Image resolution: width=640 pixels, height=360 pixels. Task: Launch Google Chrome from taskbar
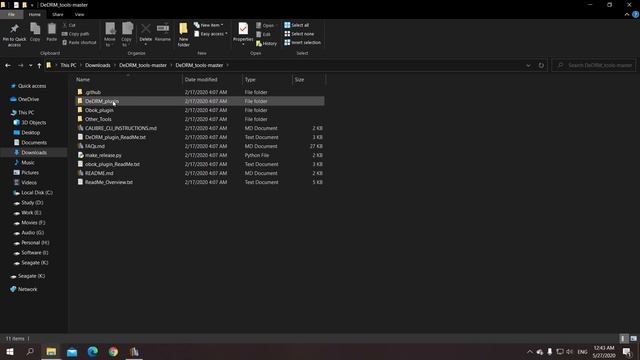pyautogui.click(x=113, y=351)
